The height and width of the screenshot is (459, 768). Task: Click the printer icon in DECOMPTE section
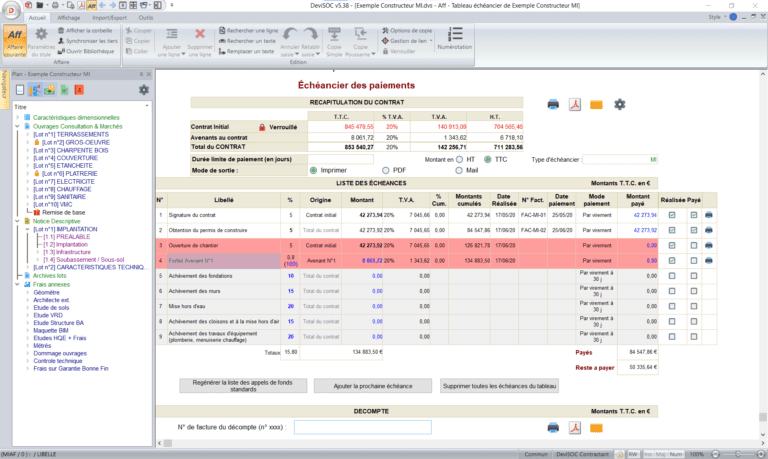pos(553,428)
